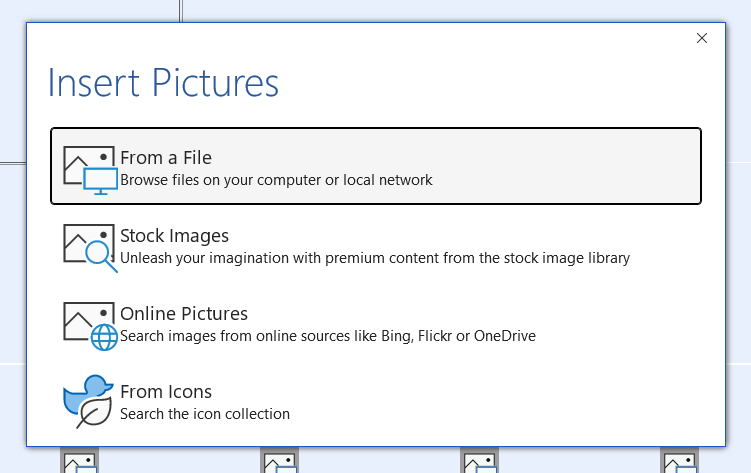Click 'Unleash your imagination' stock library description

(375, 258)
